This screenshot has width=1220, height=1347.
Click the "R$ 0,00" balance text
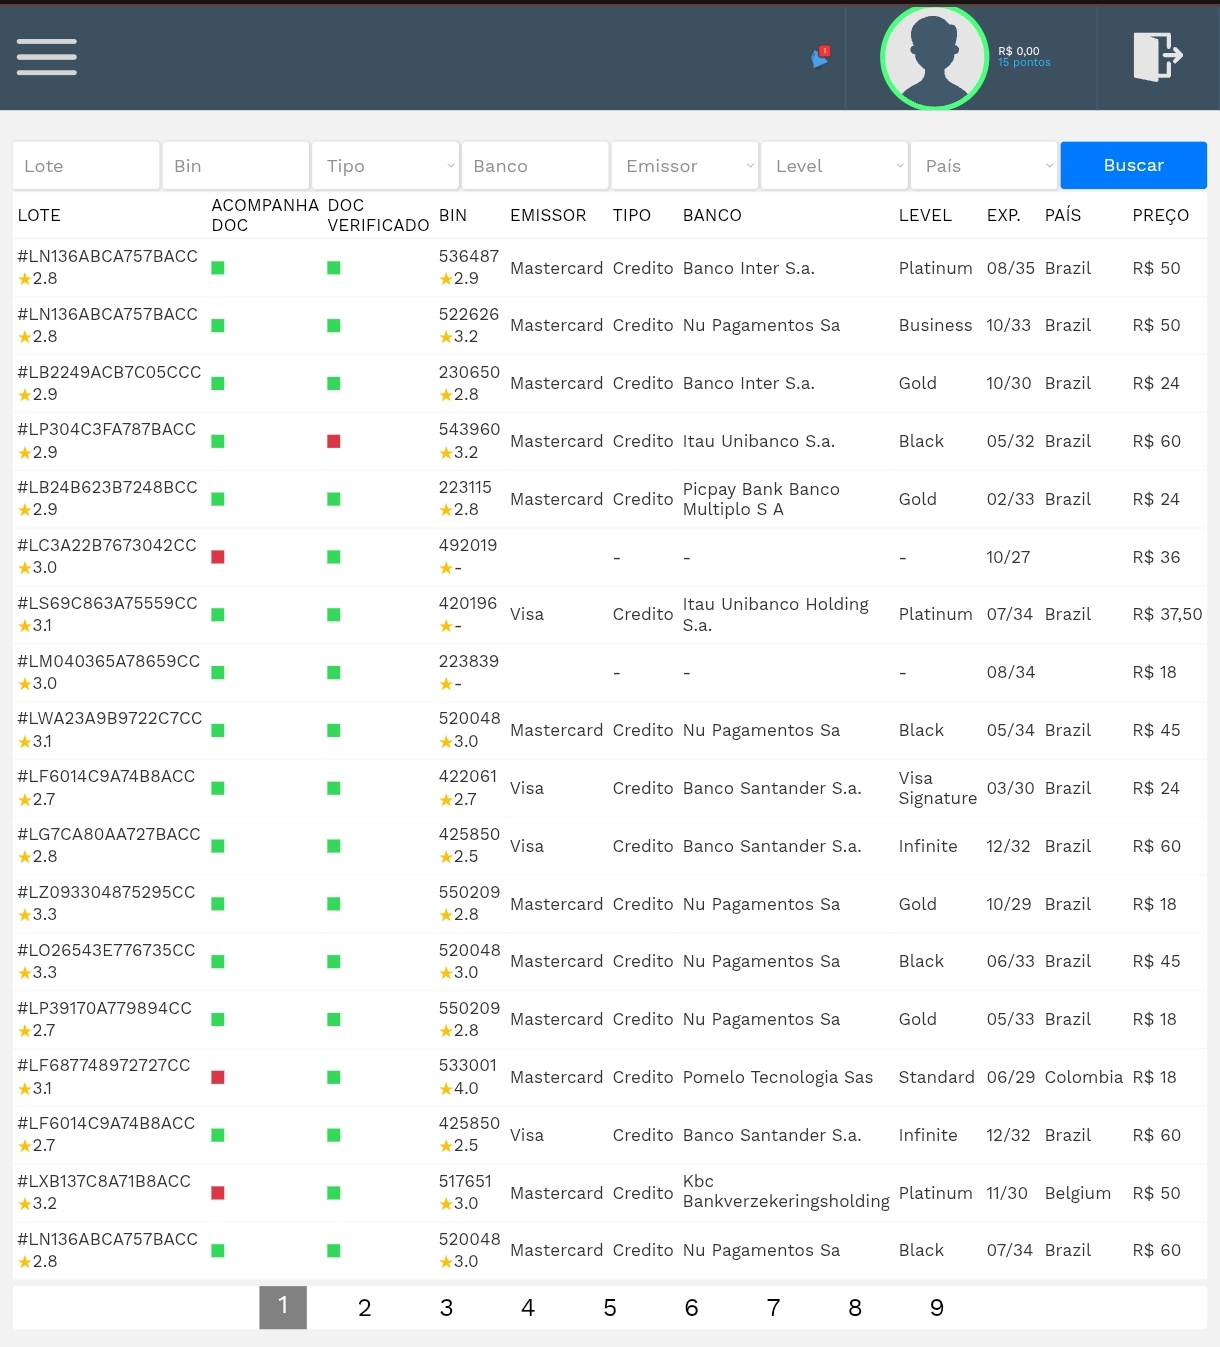point(1019,51)
